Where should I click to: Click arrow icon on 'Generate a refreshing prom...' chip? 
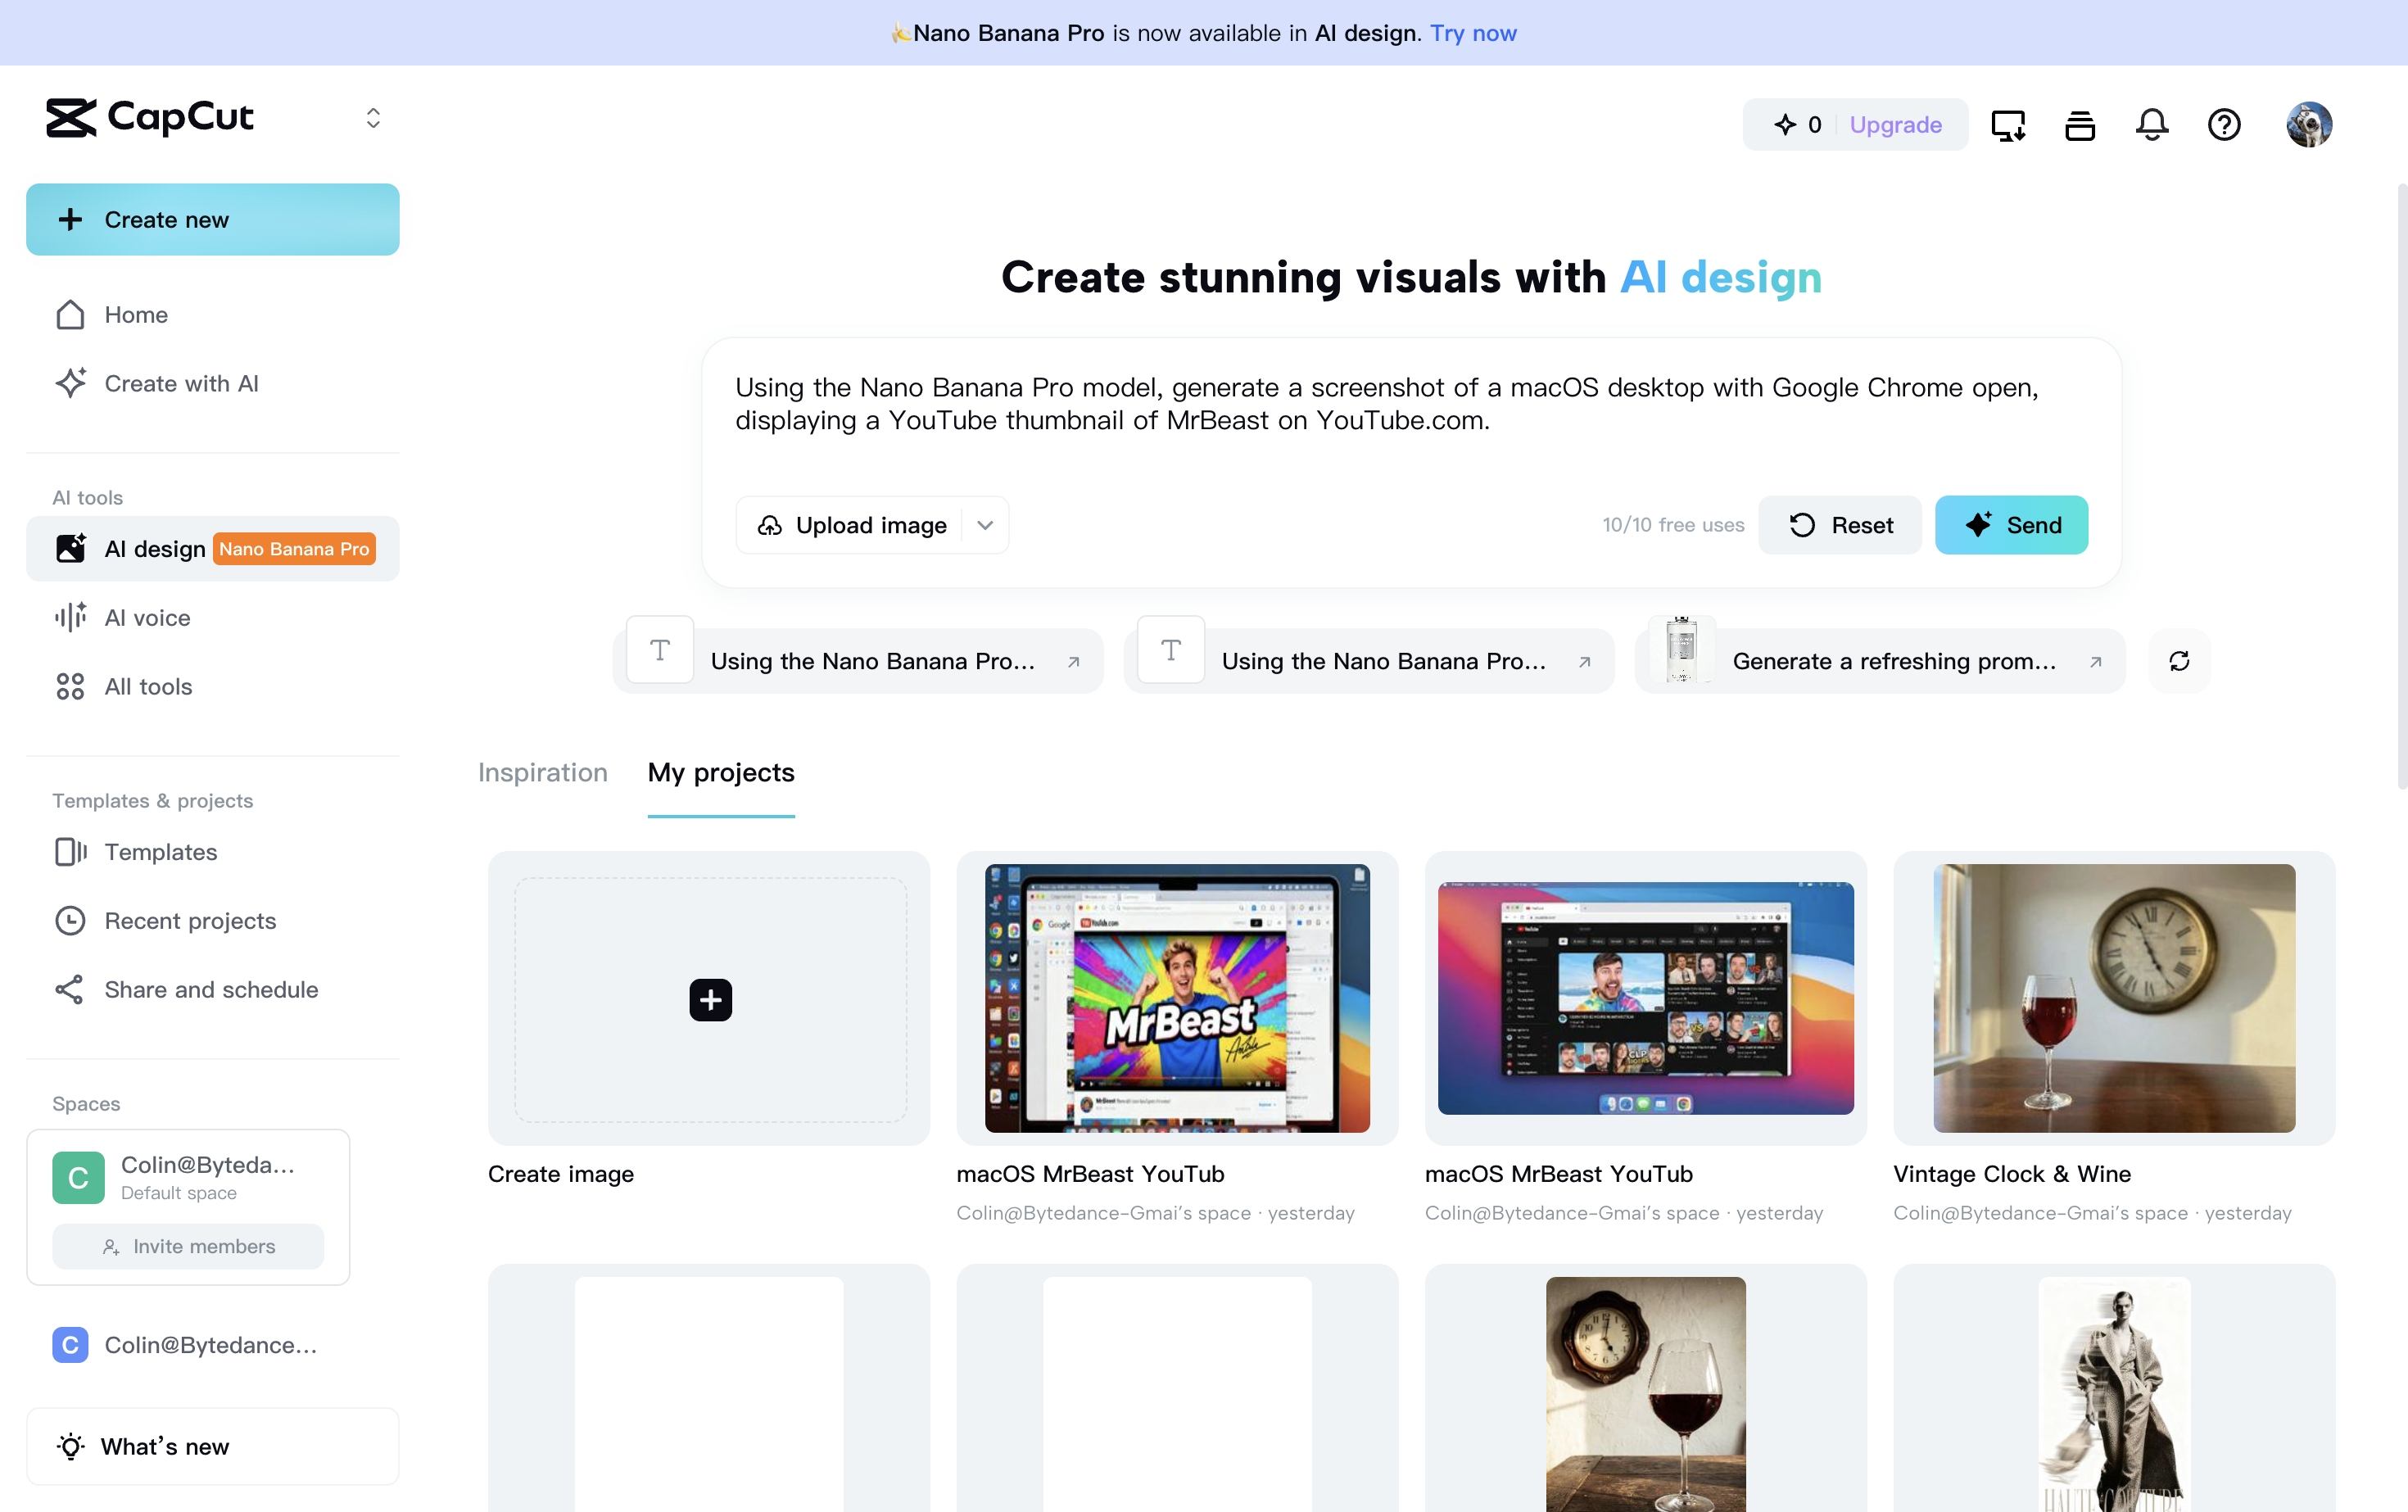click(x=2095, y=662)
